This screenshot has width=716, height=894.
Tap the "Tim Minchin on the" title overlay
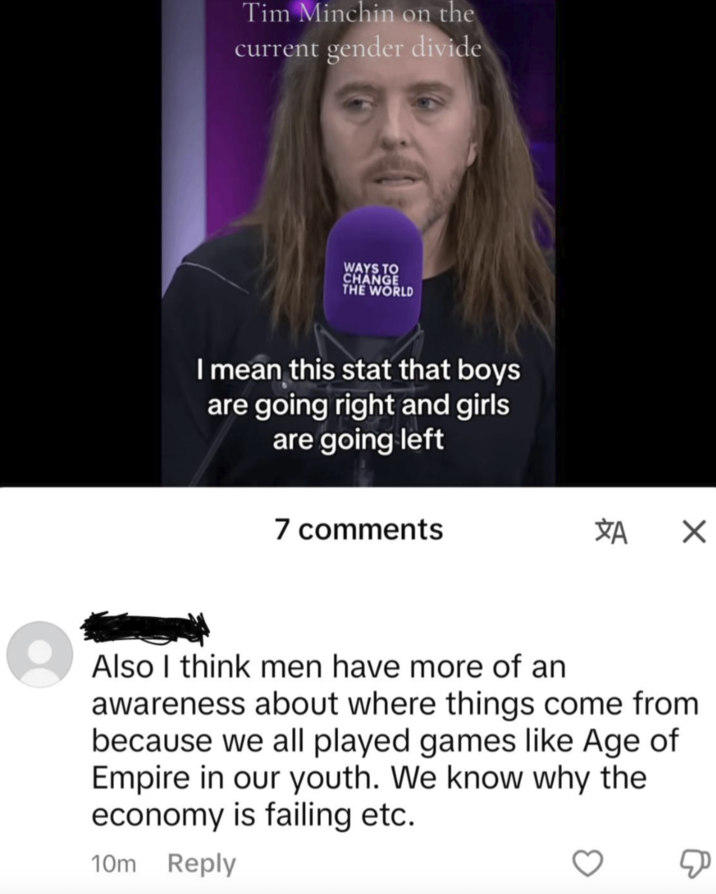359,13
